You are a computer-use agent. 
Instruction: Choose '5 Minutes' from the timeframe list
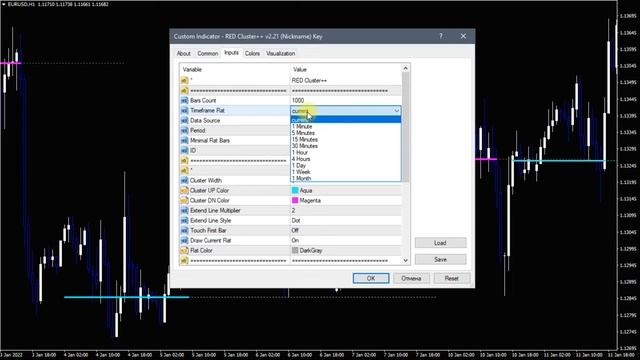pos(346,133)
